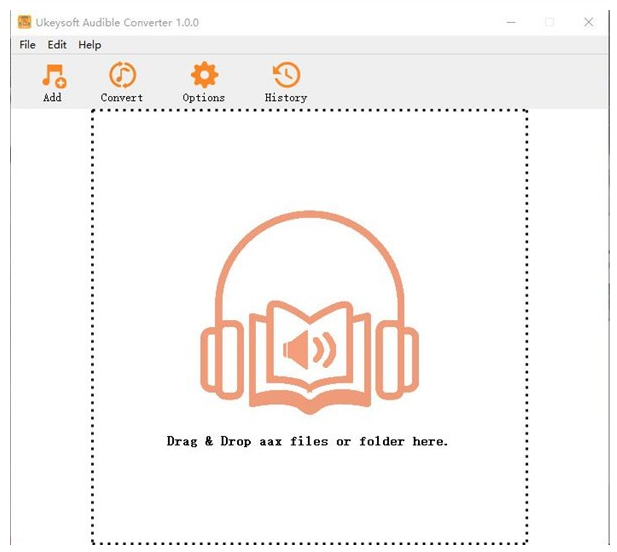This screenshot has width=617, height=552.
Task: Maximize the converter window
Action: click(549, 22)
